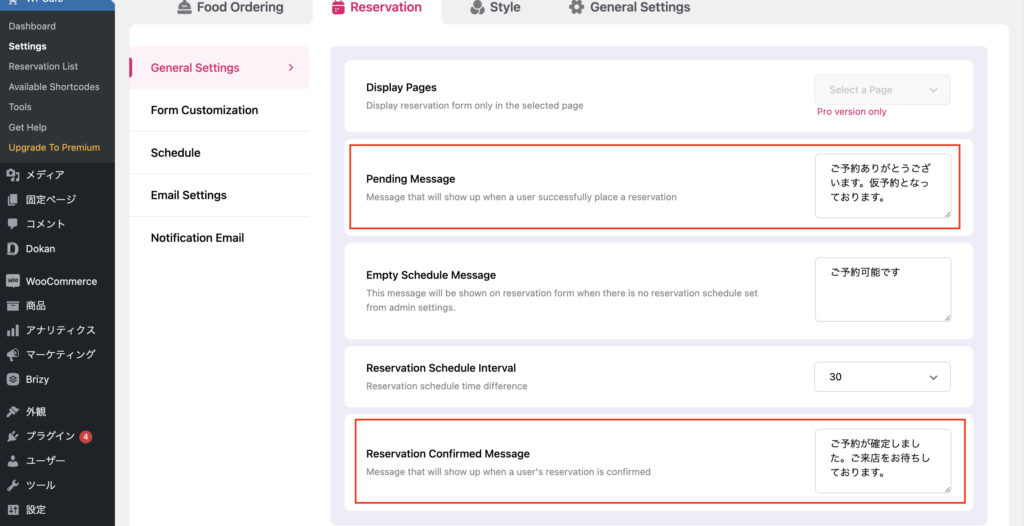This screenshot has height=526, width=1024.
Task: Open the Email Settings section
Action: coord(188,195)
